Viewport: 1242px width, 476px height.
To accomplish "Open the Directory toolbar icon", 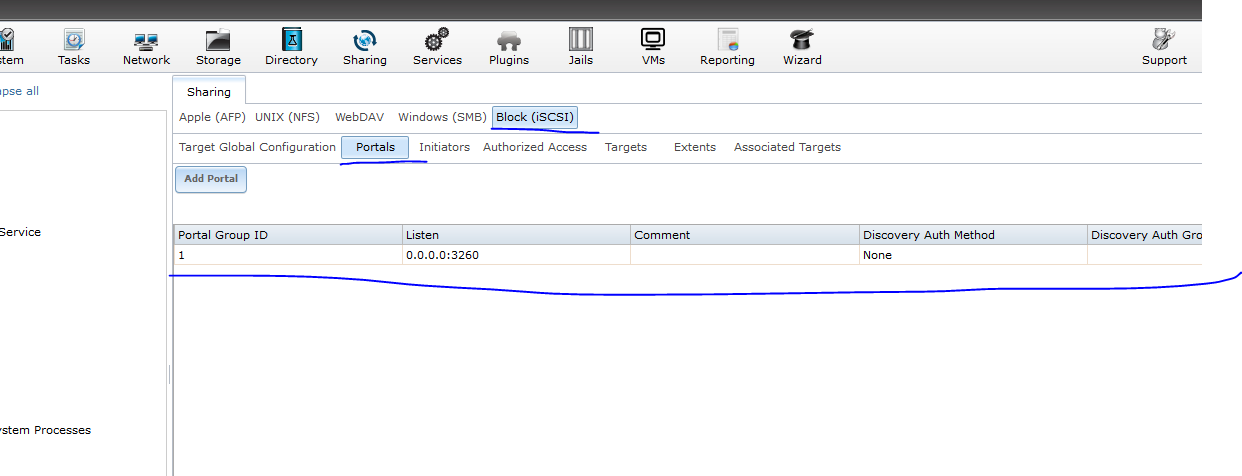I will [x=291, y=47].
